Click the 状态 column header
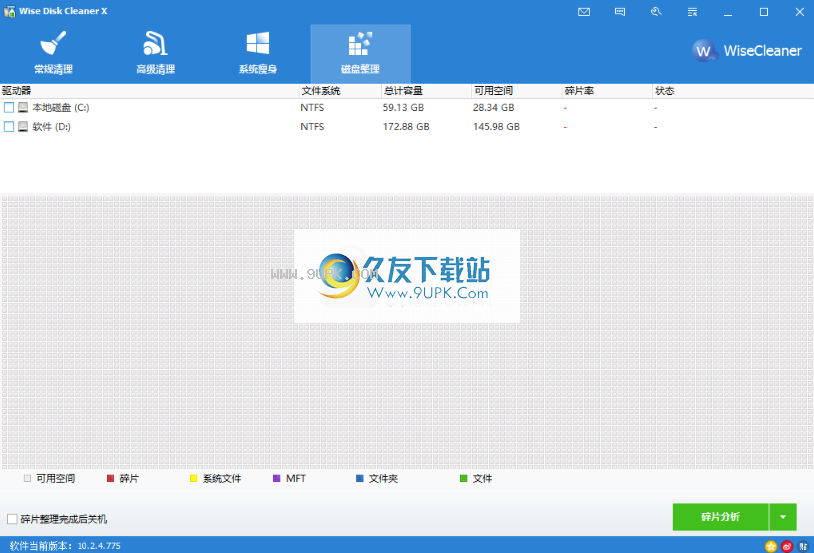The width and height of the screenshot is (814, 553). point(732,91)
